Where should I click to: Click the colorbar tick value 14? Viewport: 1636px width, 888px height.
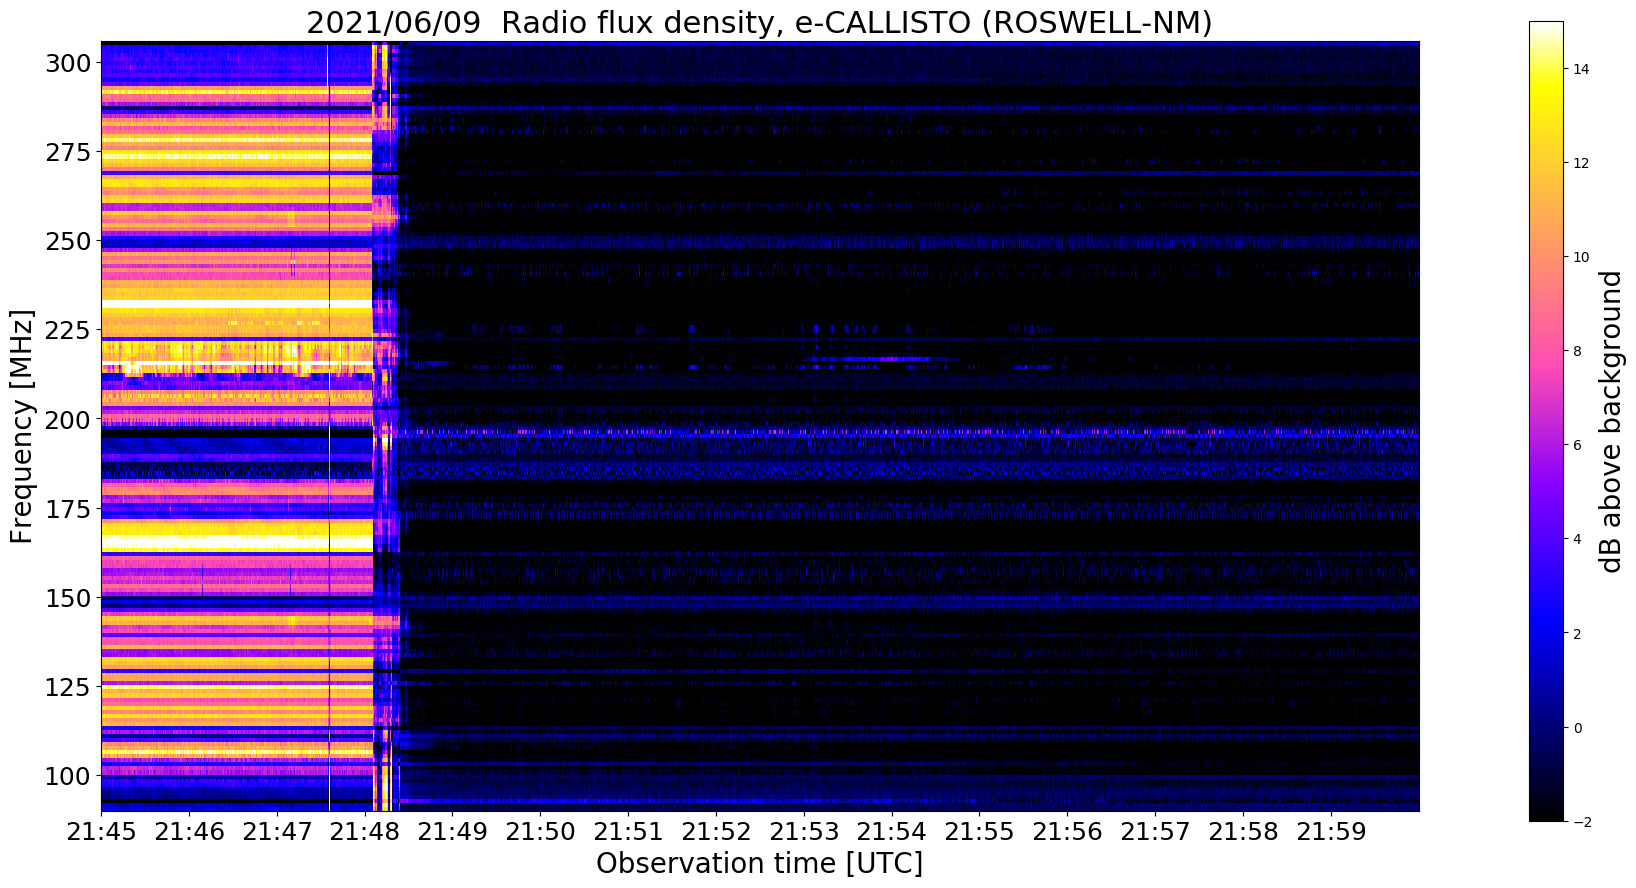tap(1582, 69)
